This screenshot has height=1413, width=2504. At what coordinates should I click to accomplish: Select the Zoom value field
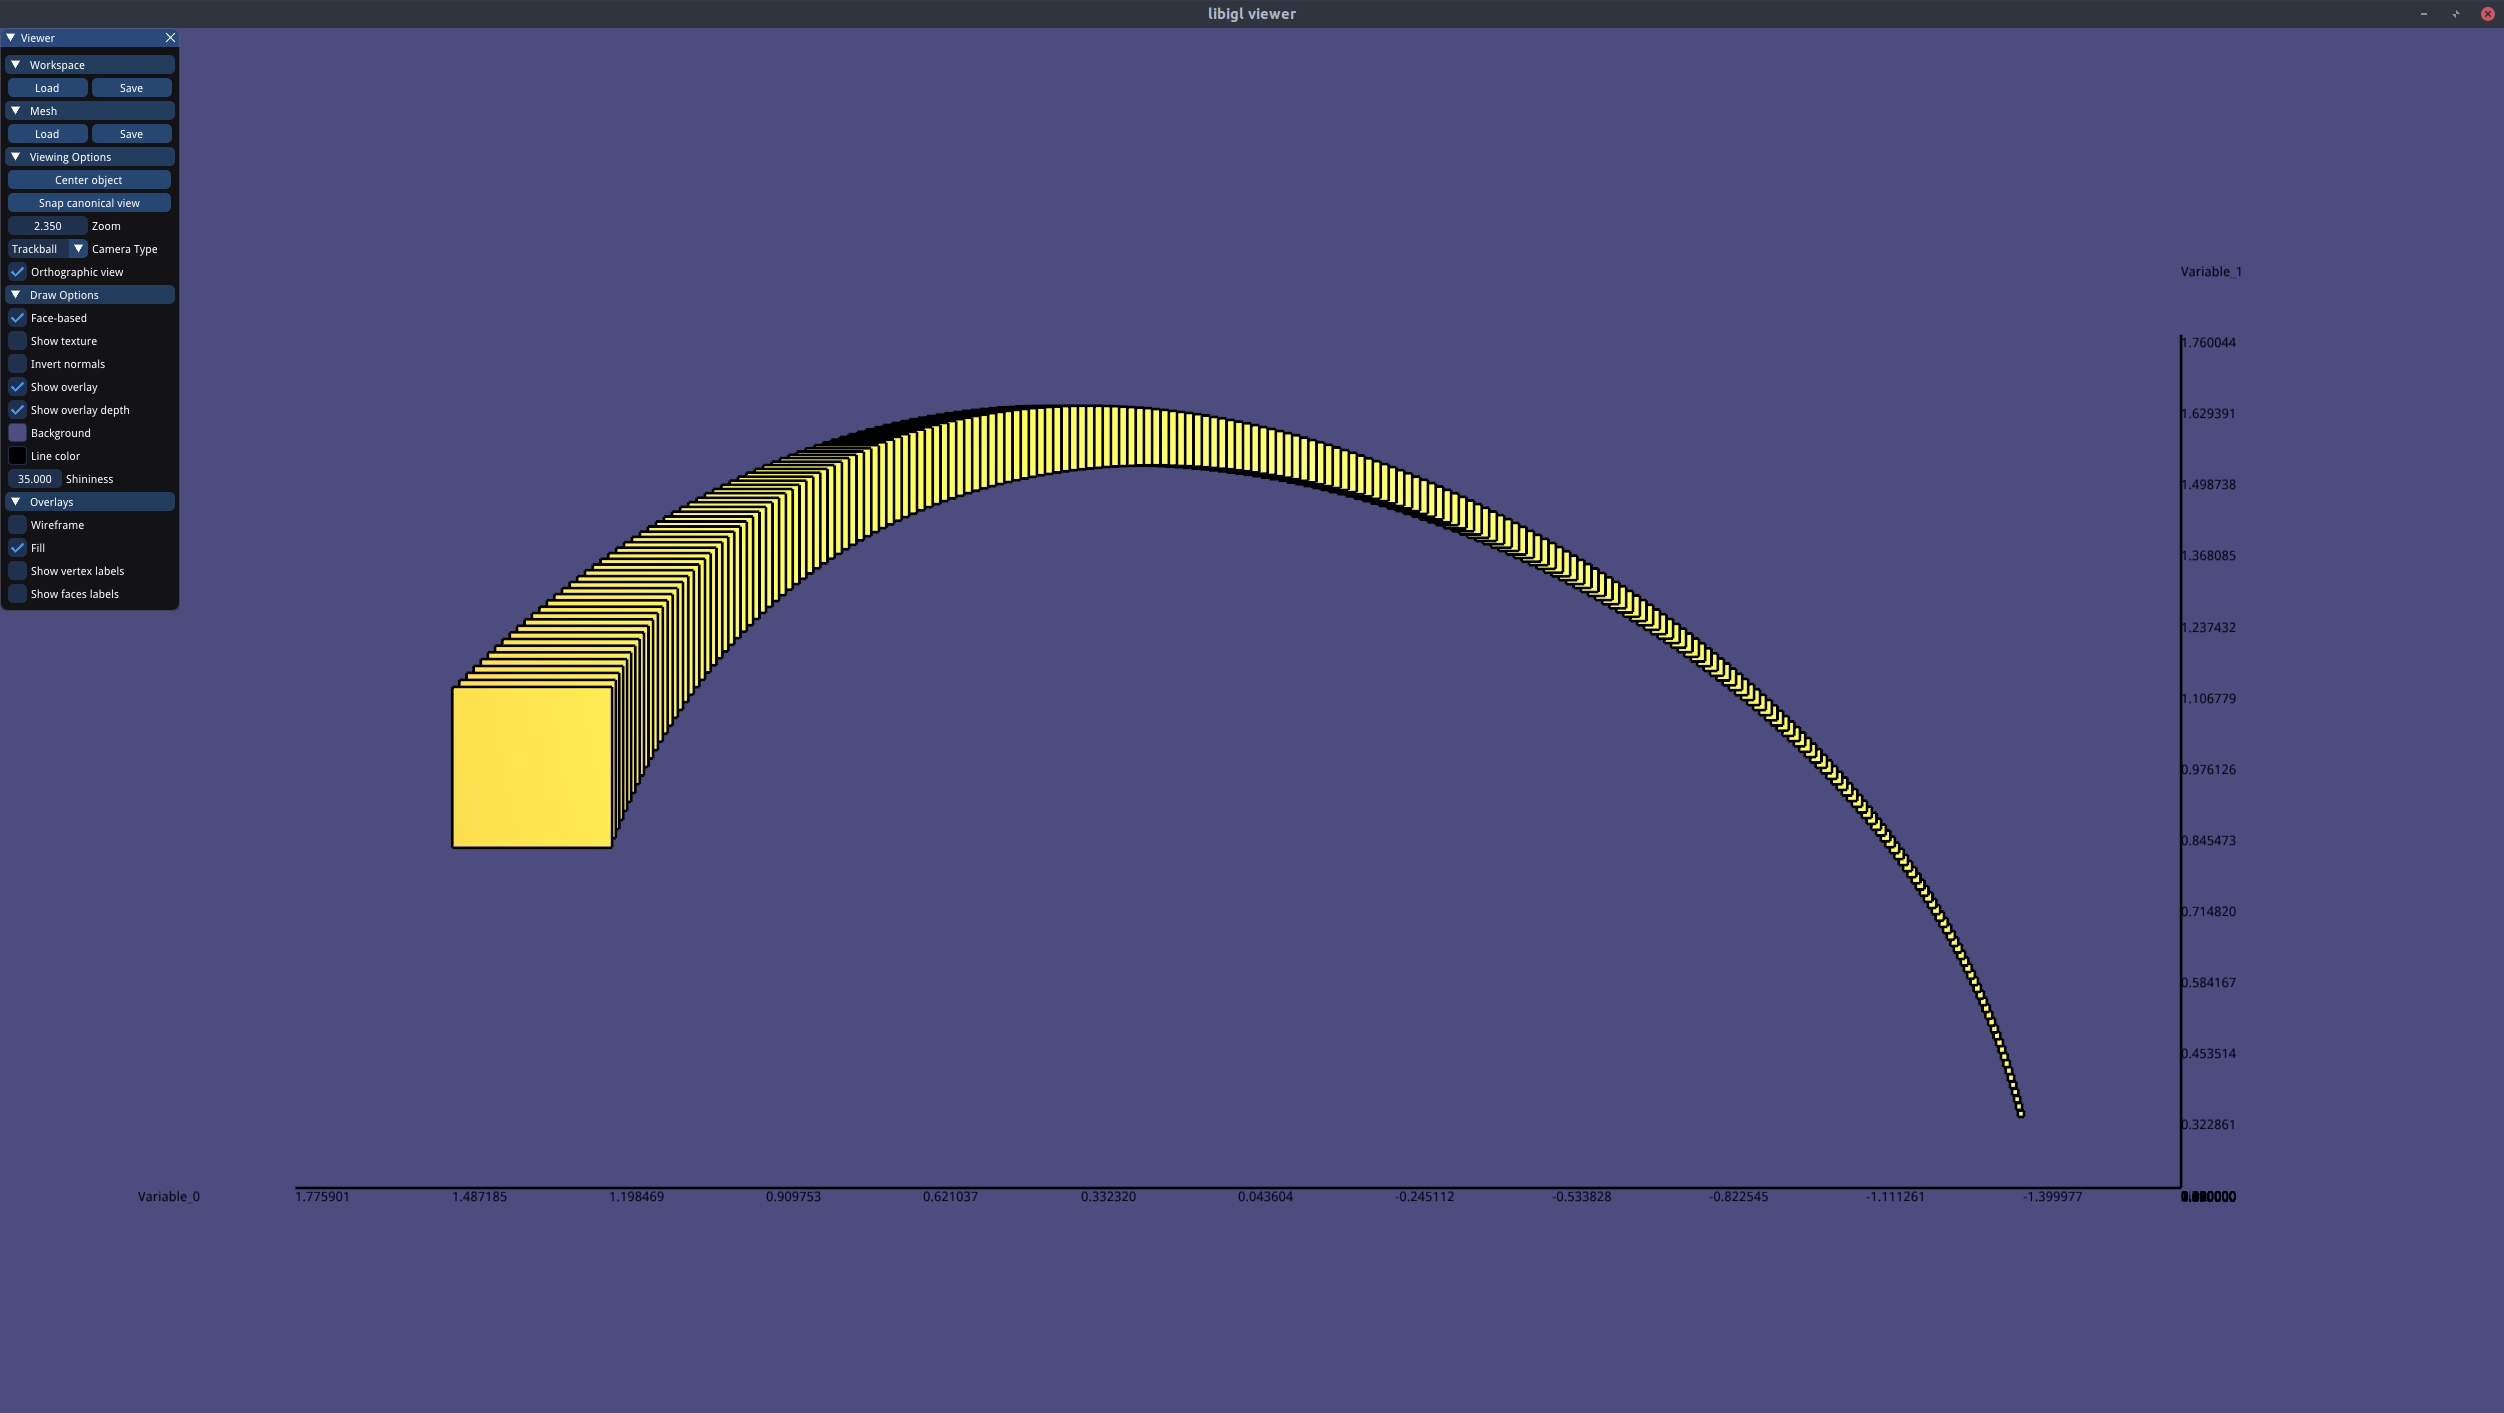47,226
